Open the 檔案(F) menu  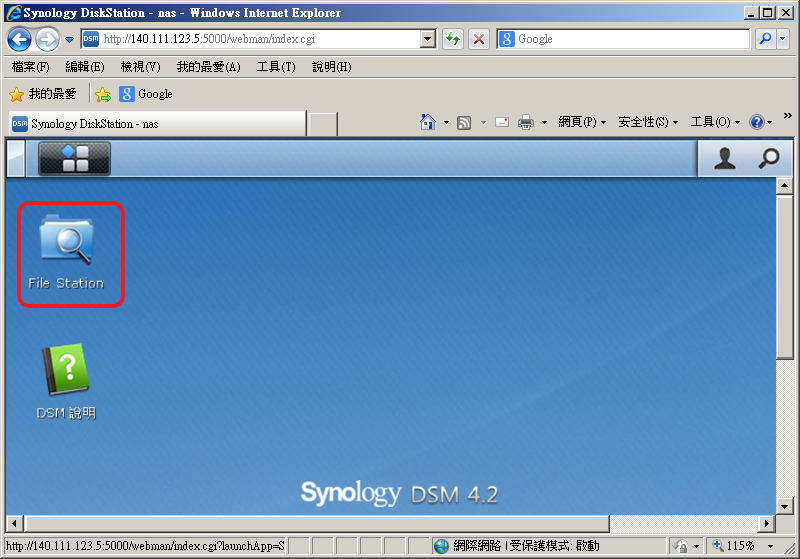31,67
